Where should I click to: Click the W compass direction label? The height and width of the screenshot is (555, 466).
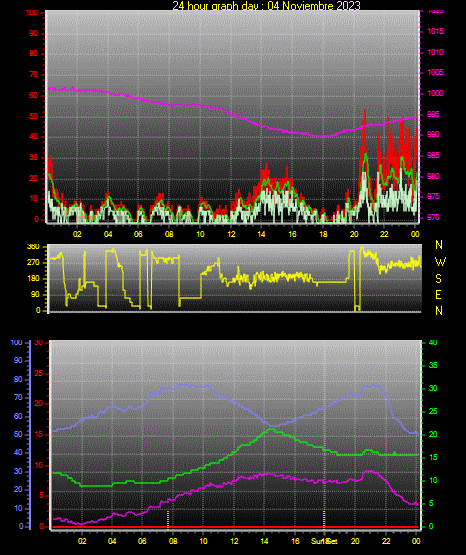[440, 262]
